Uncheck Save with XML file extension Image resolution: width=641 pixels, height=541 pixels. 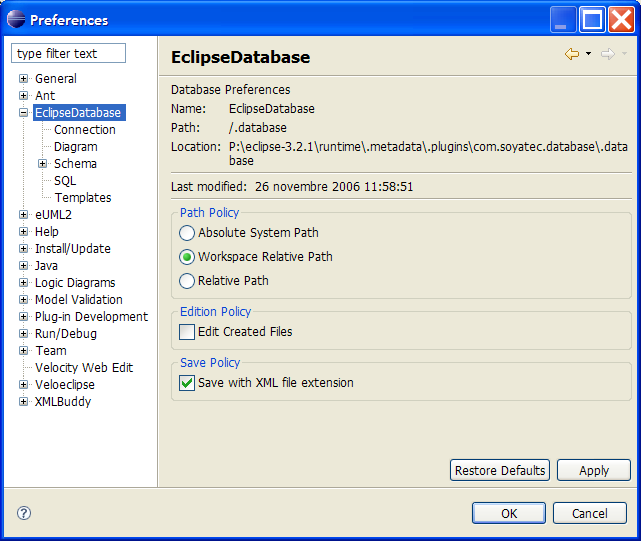click(187, 383)
